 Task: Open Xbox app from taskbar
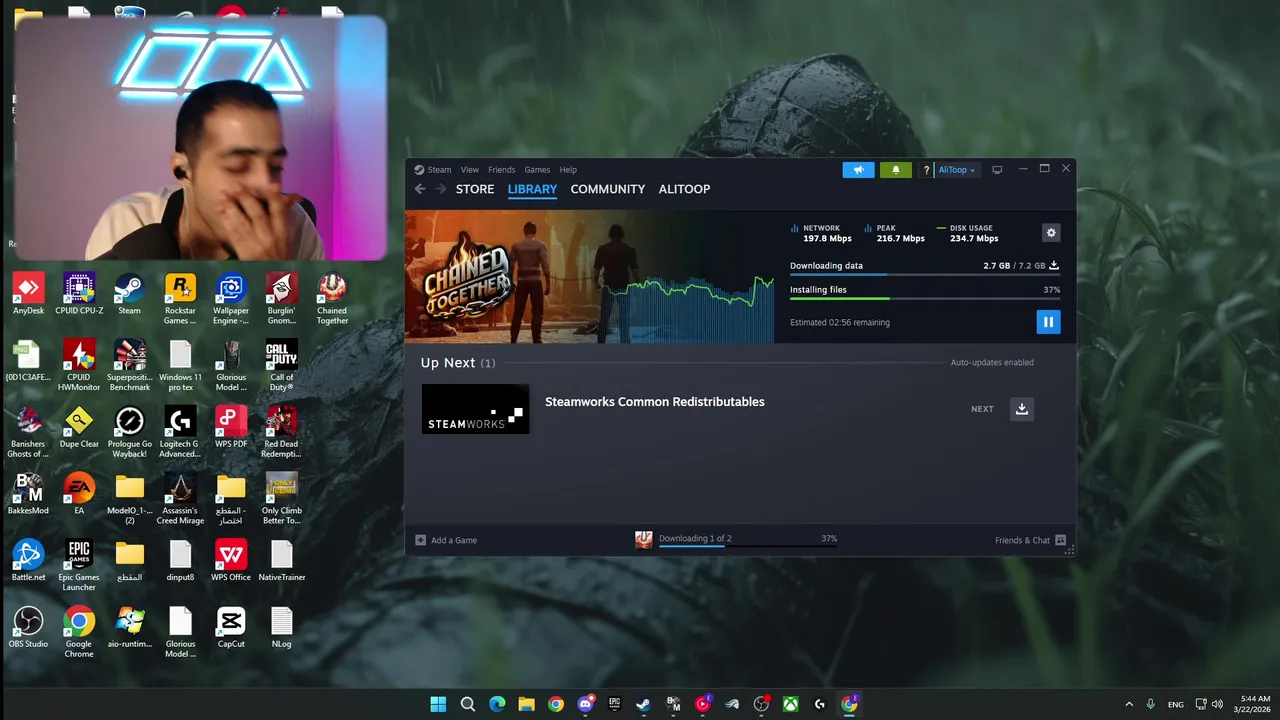(790, 704)
